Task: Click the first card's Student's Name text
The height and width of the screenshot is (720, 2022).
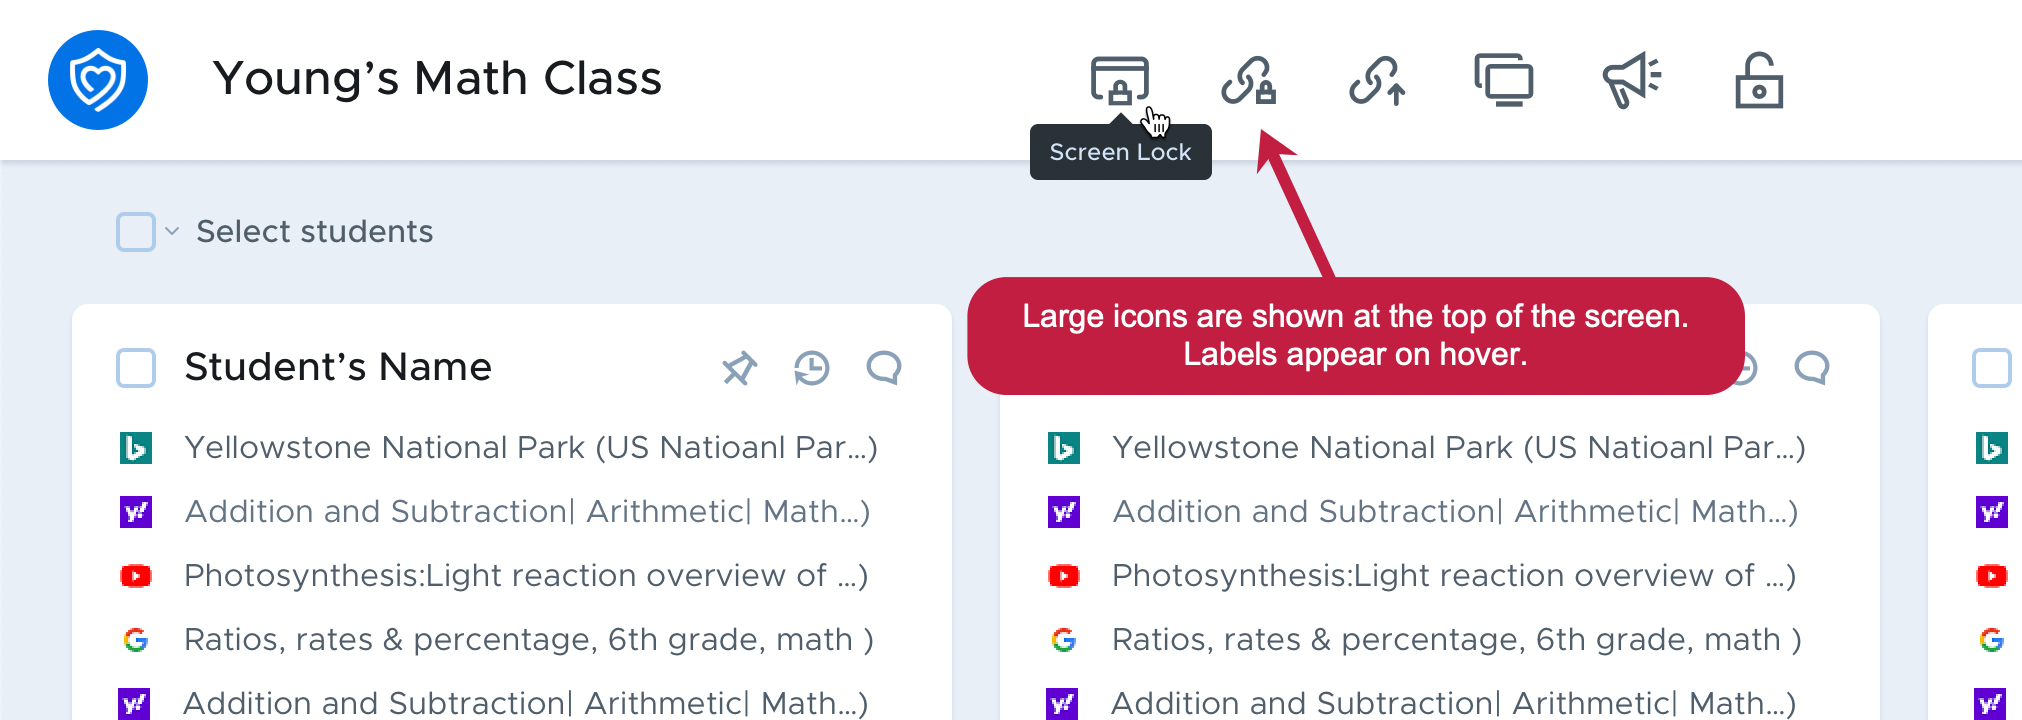Action: pyautogui.click(x=338, y=367)
